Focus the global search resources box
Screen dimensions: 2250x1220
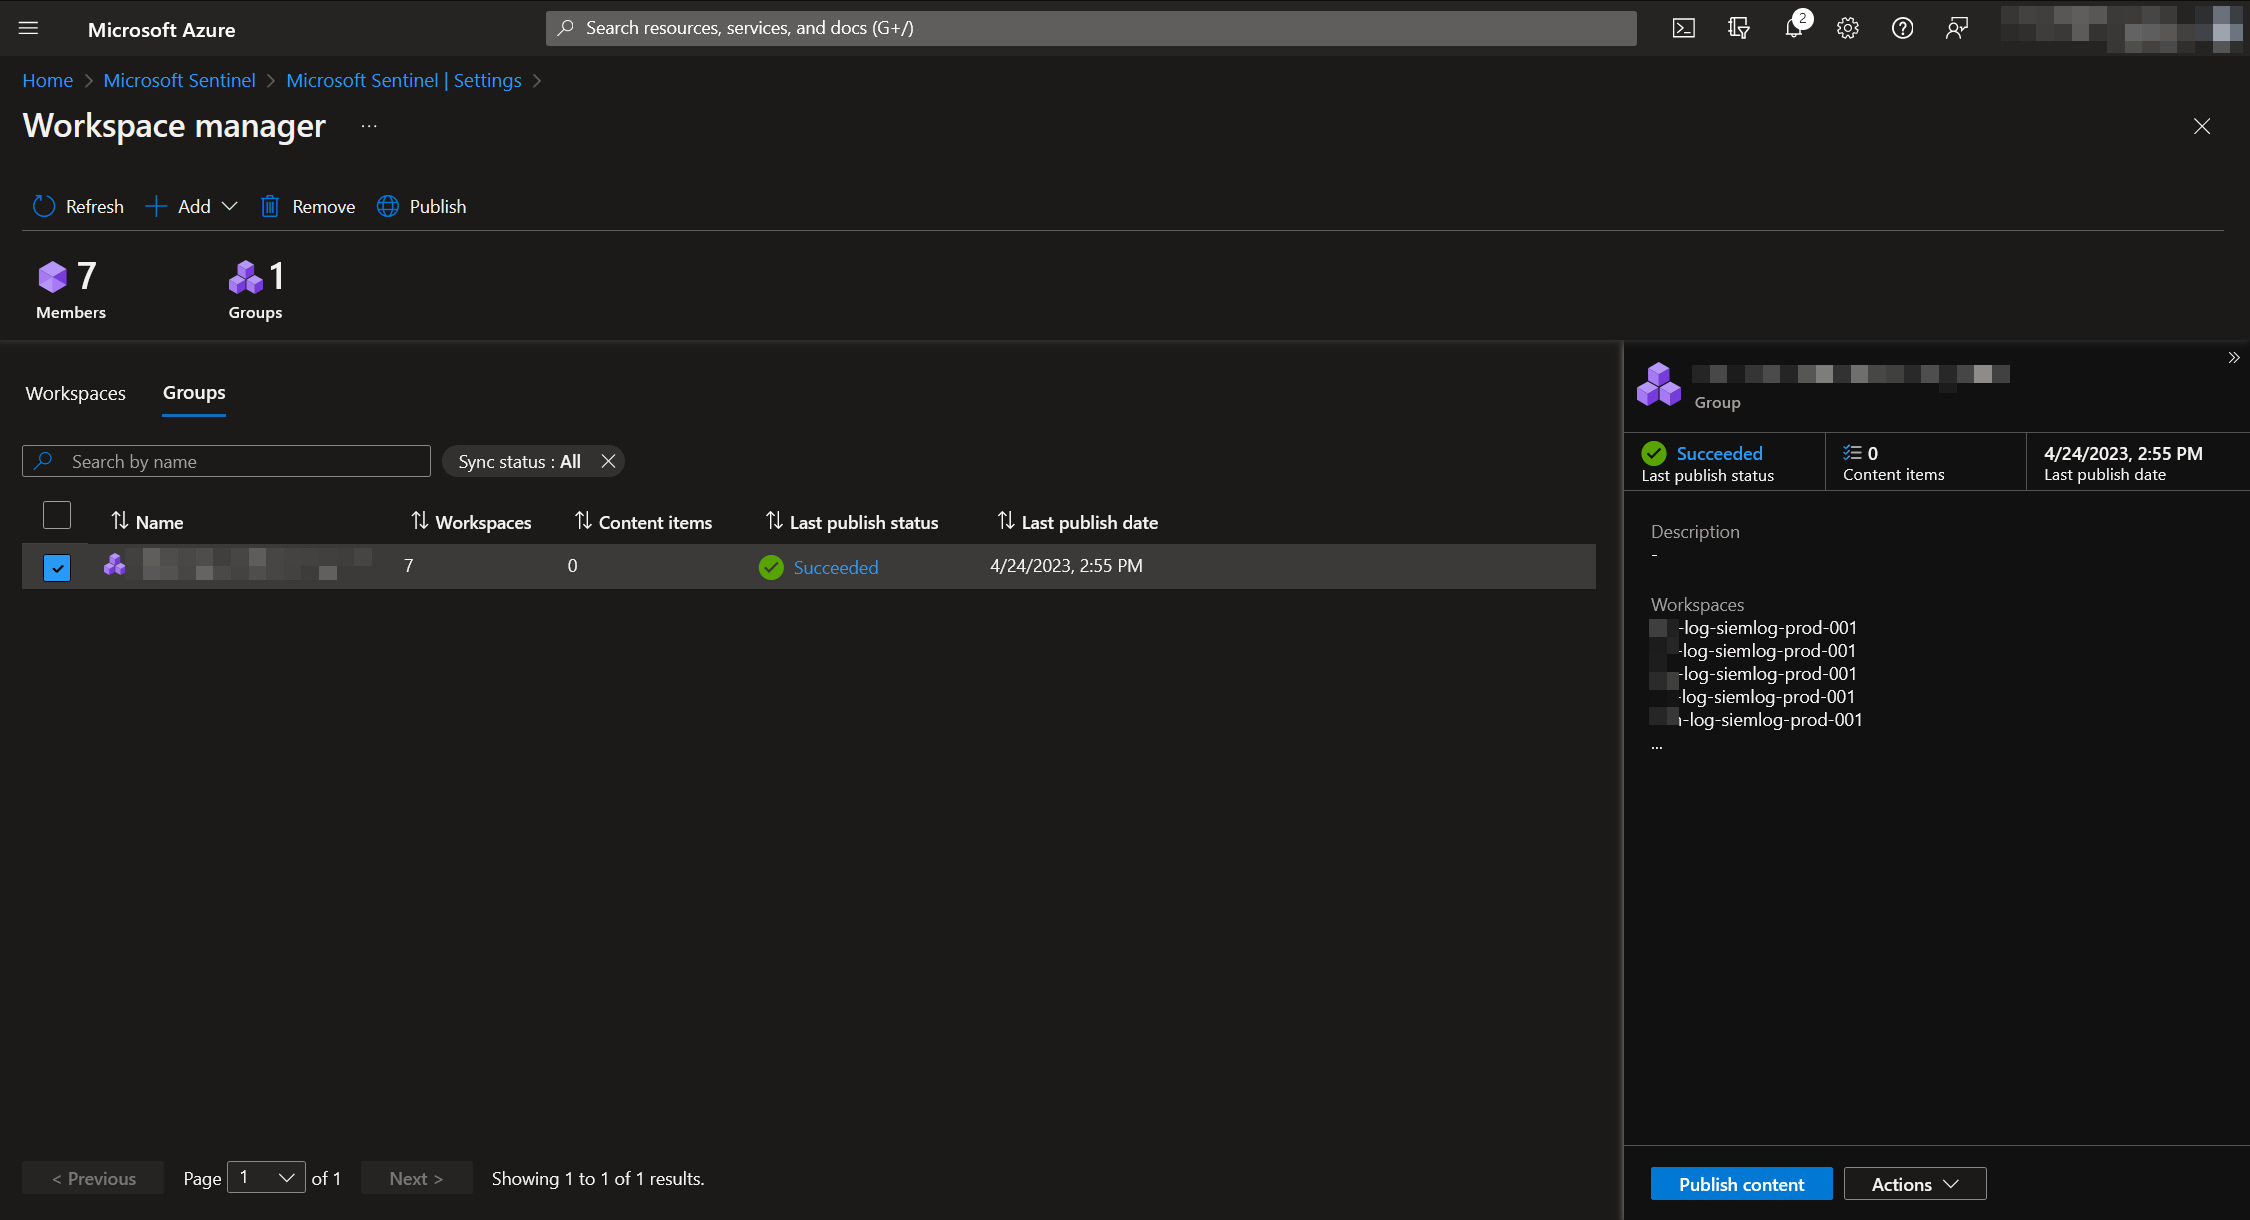coord(1091,28)
